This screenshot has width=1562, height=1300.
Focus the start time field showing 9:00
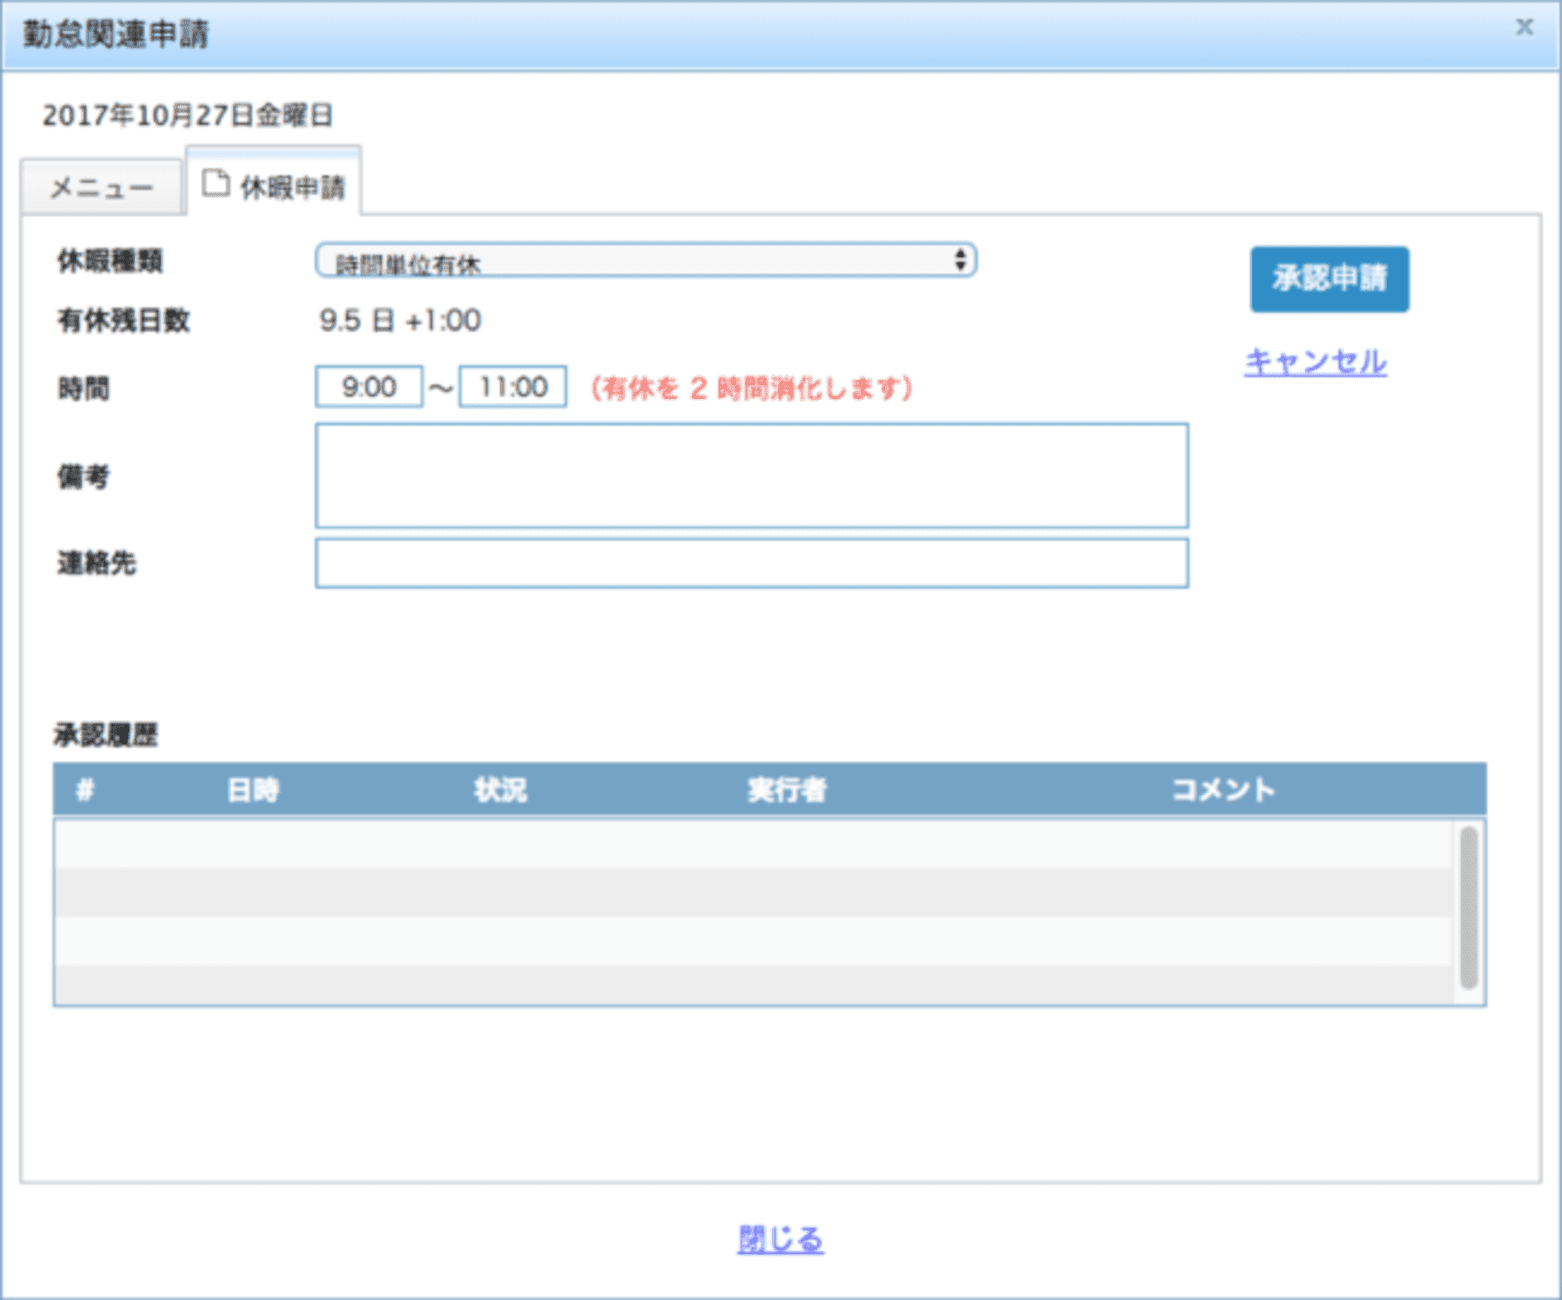pos(368,387)
